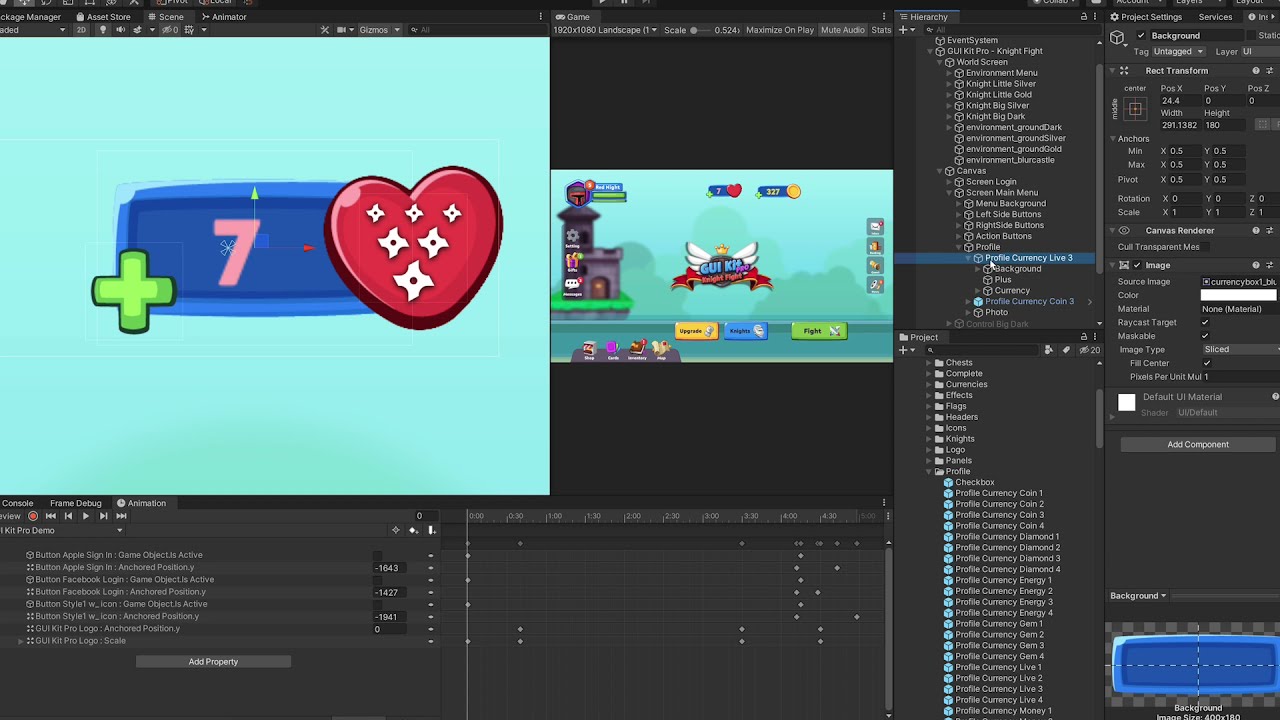Toggle scene effects layers icon
Image resolution: width=1280 pixels, height=720 pixels.
137,30
